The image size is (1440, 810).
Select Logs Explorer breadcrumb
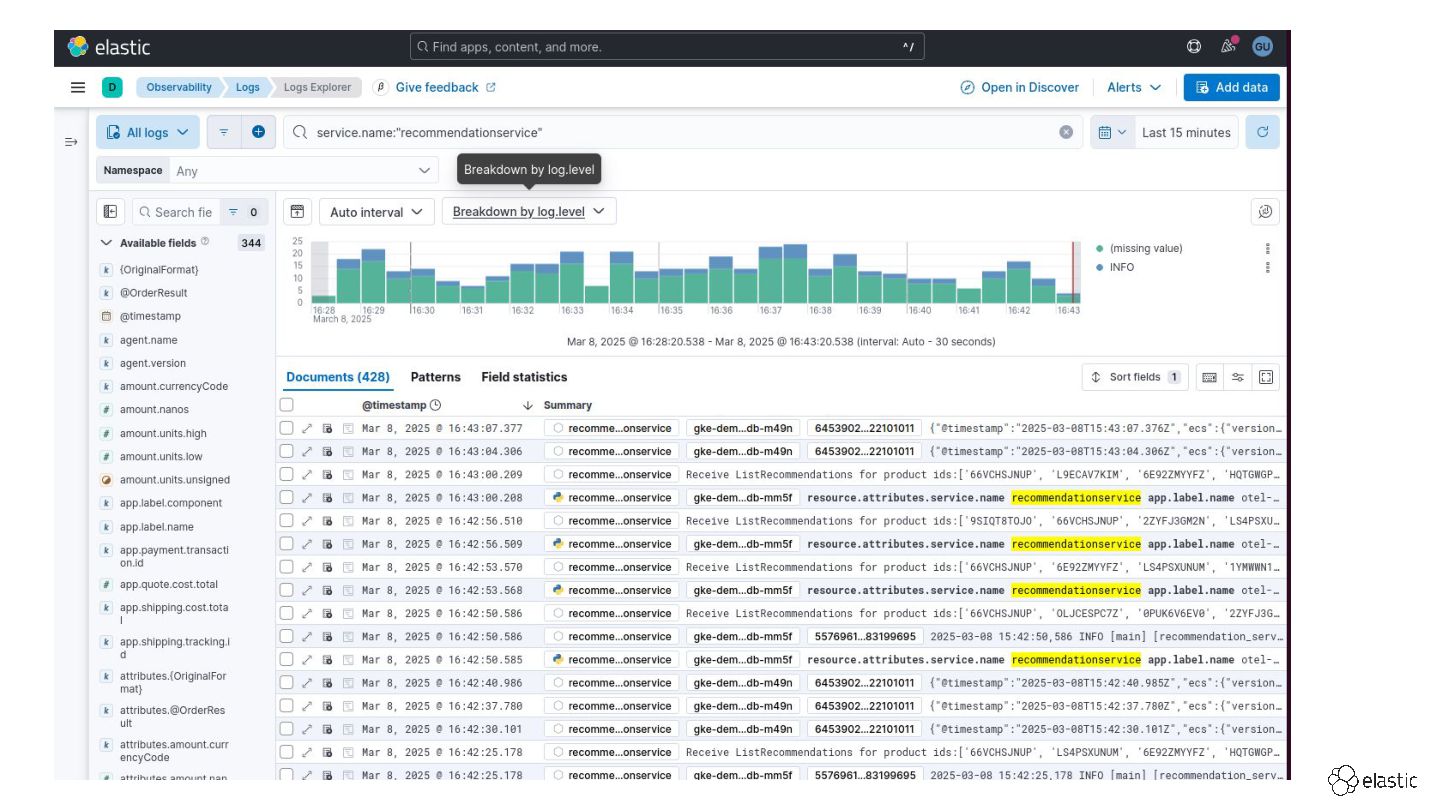pos(317,87)
